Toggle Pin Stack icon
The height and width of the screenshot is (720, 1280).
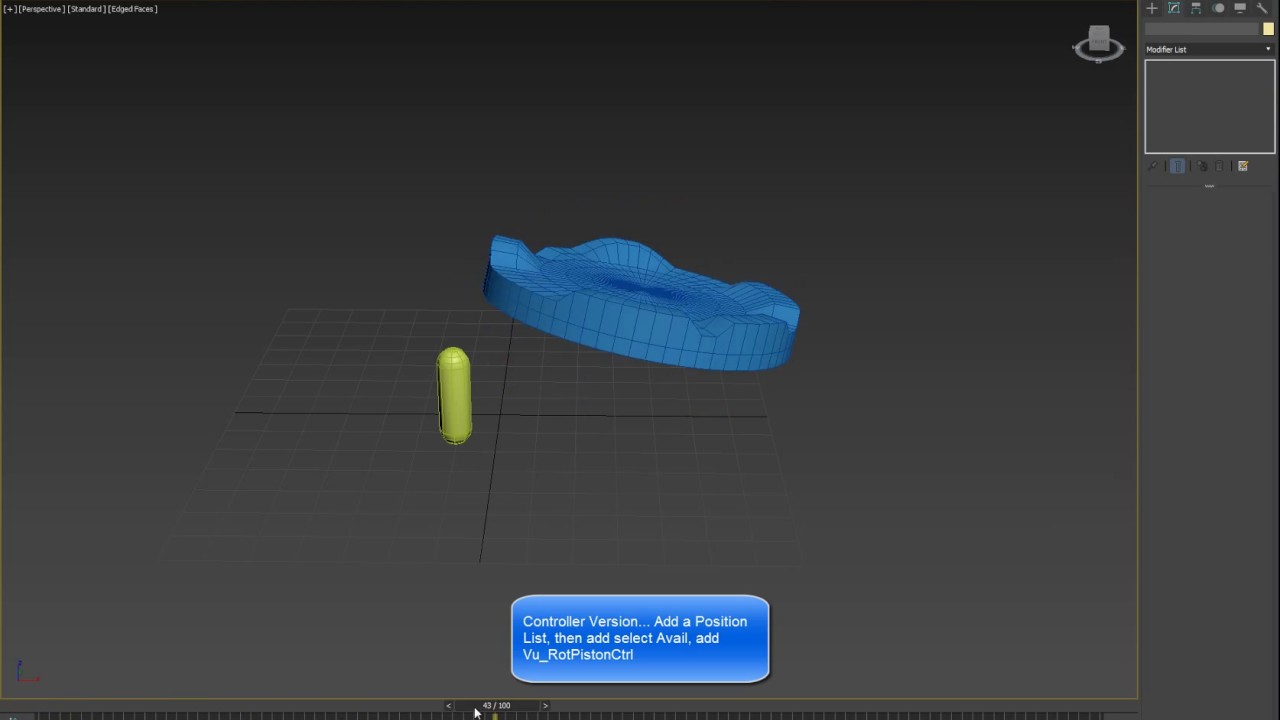point(1153,166)
